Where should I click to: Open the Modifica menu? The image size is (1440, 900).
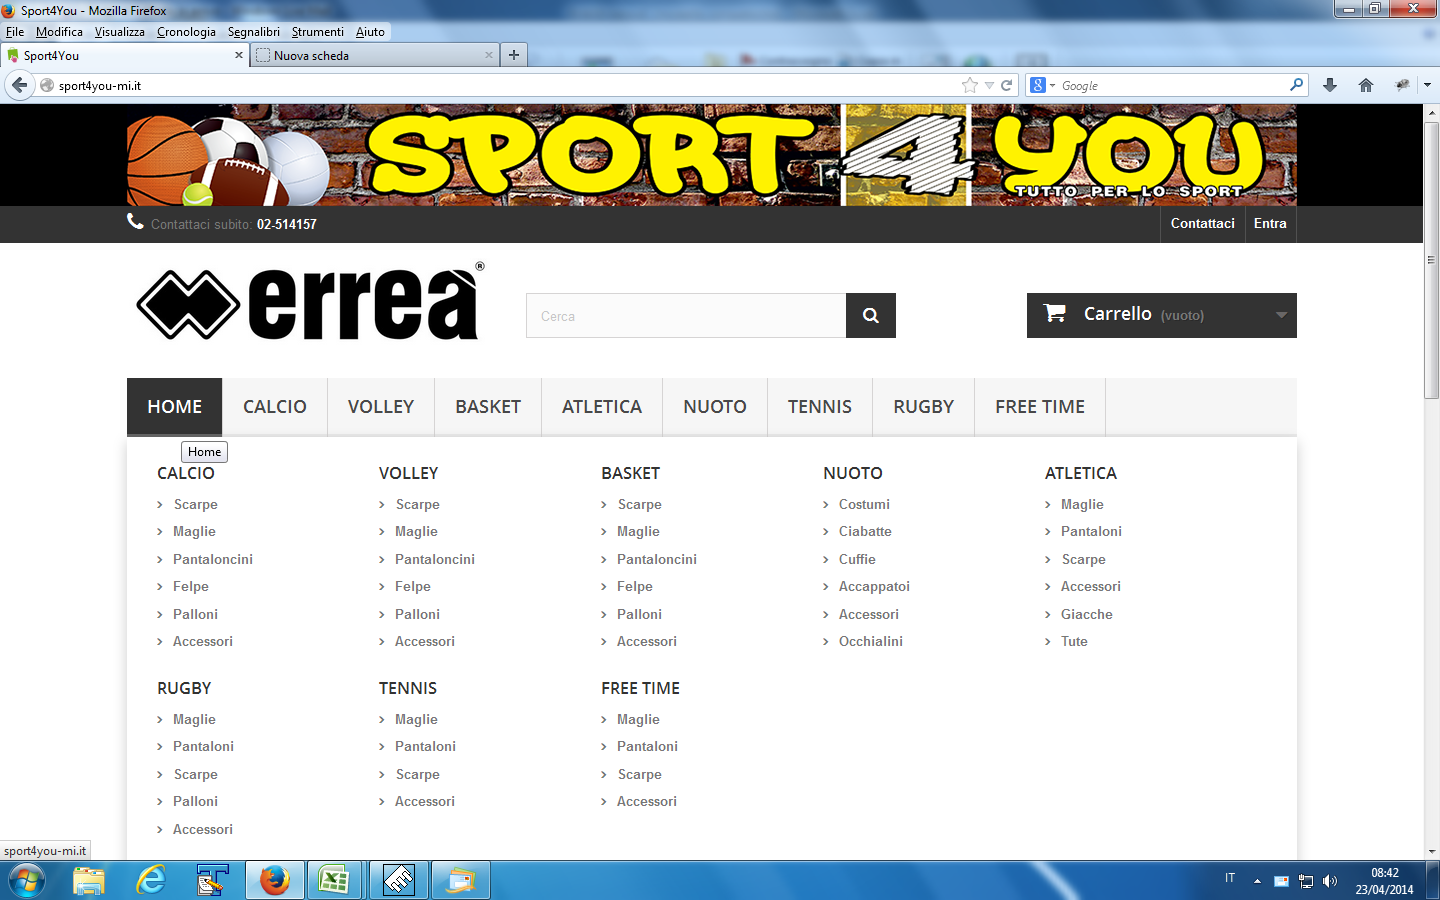59,32
